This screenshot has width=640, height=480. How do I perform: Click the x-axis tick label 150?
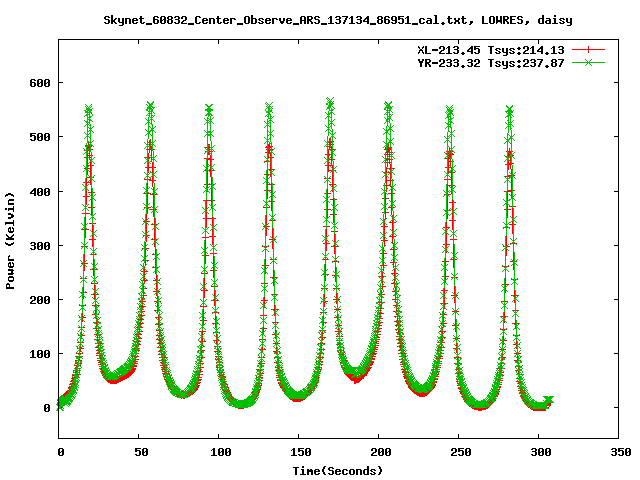pos(300,452)
